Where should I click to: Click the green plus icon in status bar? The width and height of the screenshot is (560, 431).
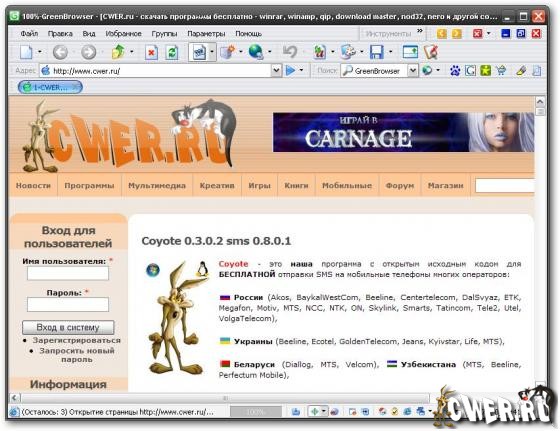(315, 412)
